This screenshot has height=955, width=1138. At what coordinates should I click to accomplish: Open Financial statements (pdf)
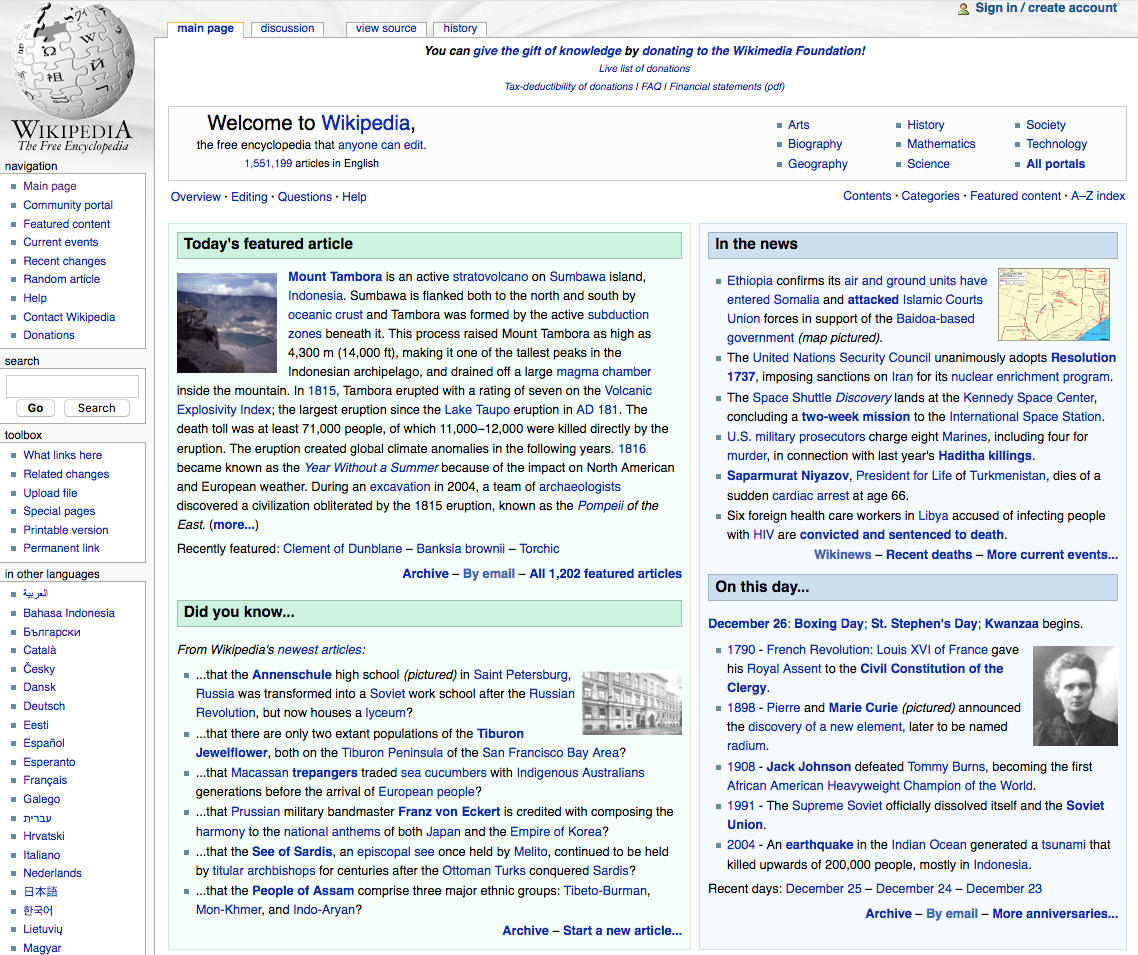coord(726,86)
